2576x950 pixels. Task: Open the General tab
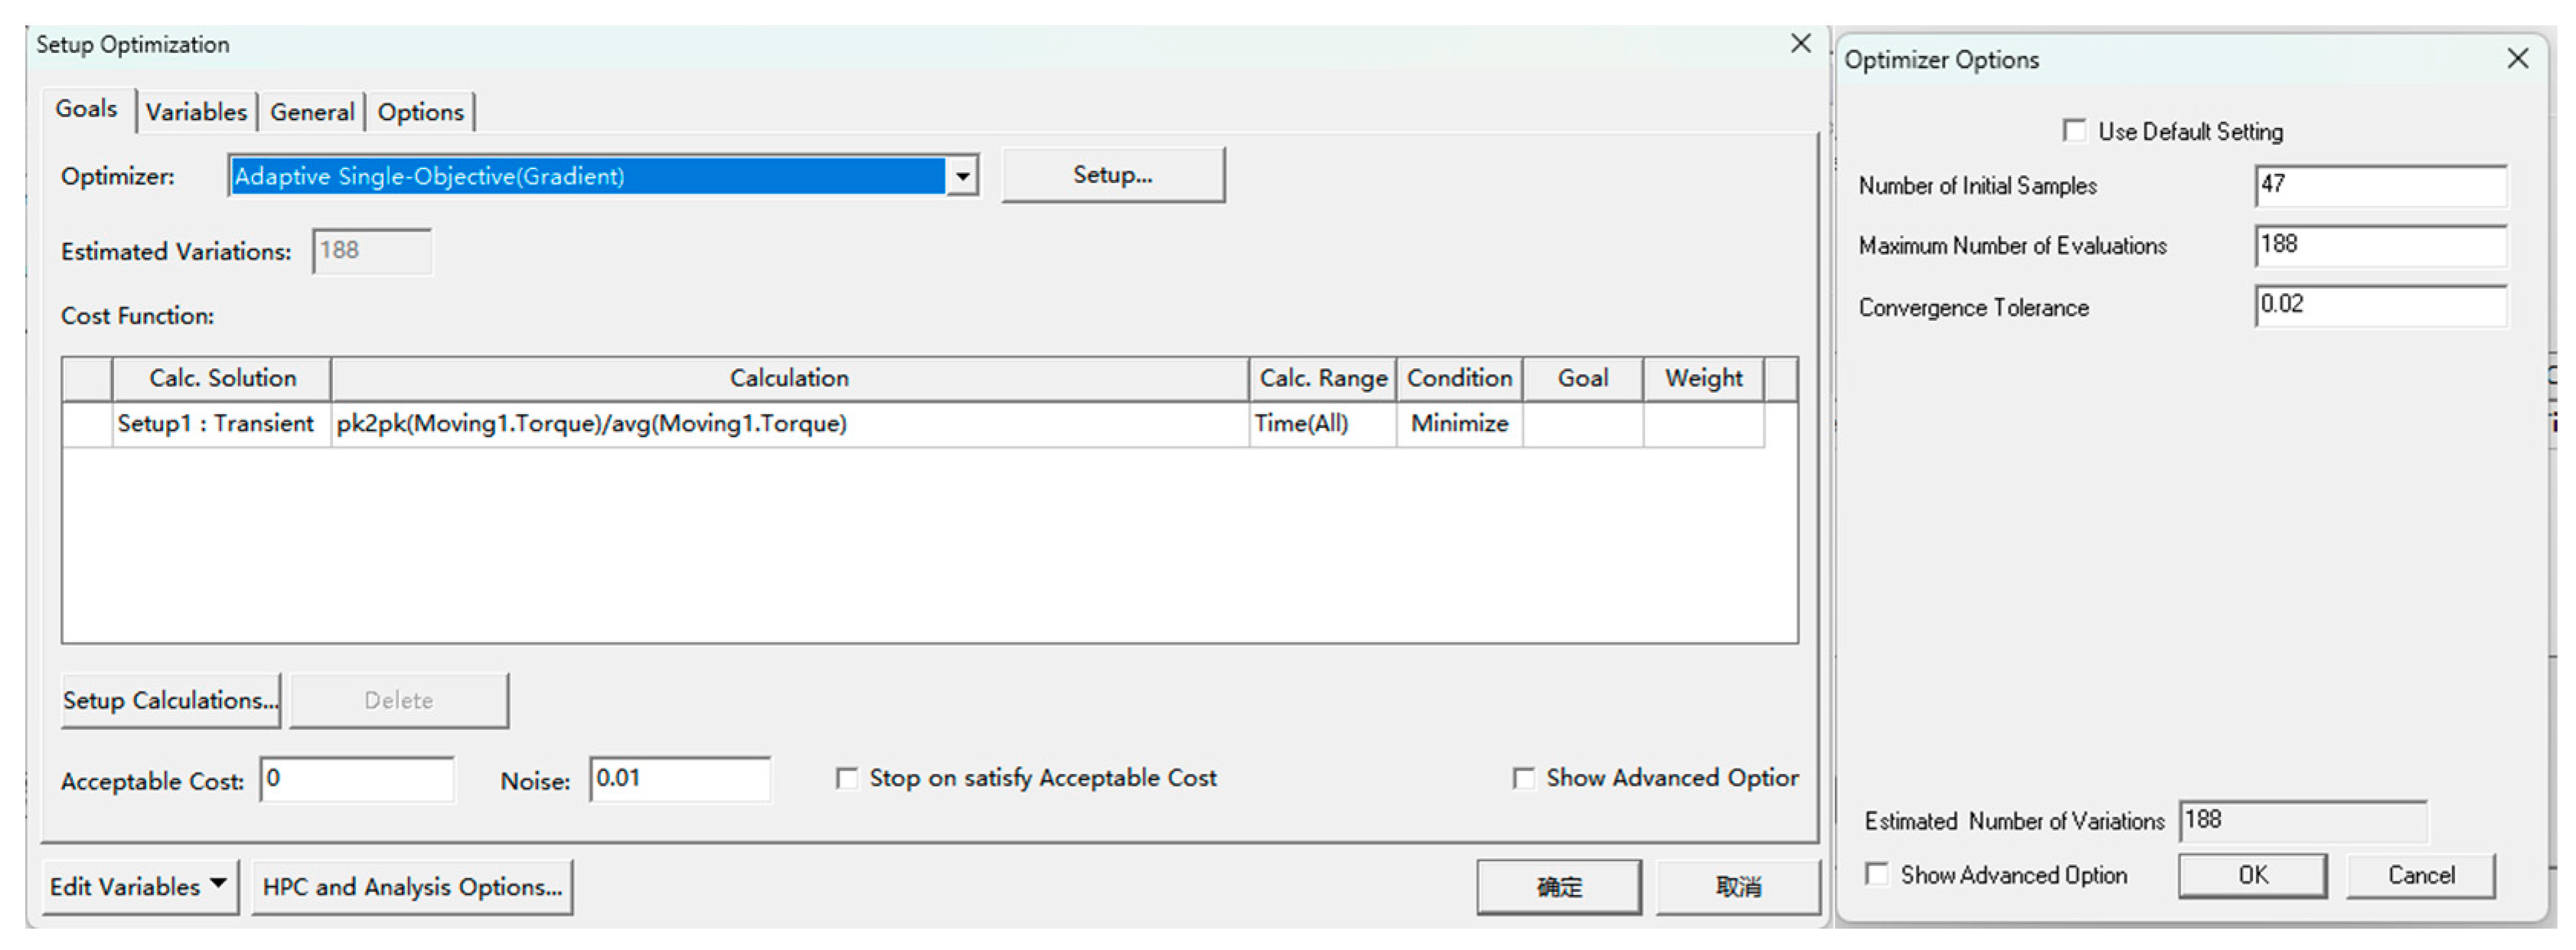[312, 112]
